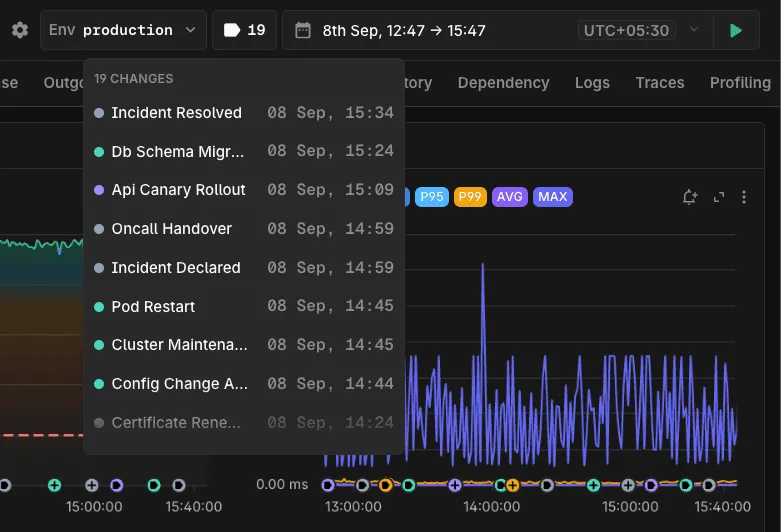
Task: Toggle the AVG series pill
Action: pos(510,197)
